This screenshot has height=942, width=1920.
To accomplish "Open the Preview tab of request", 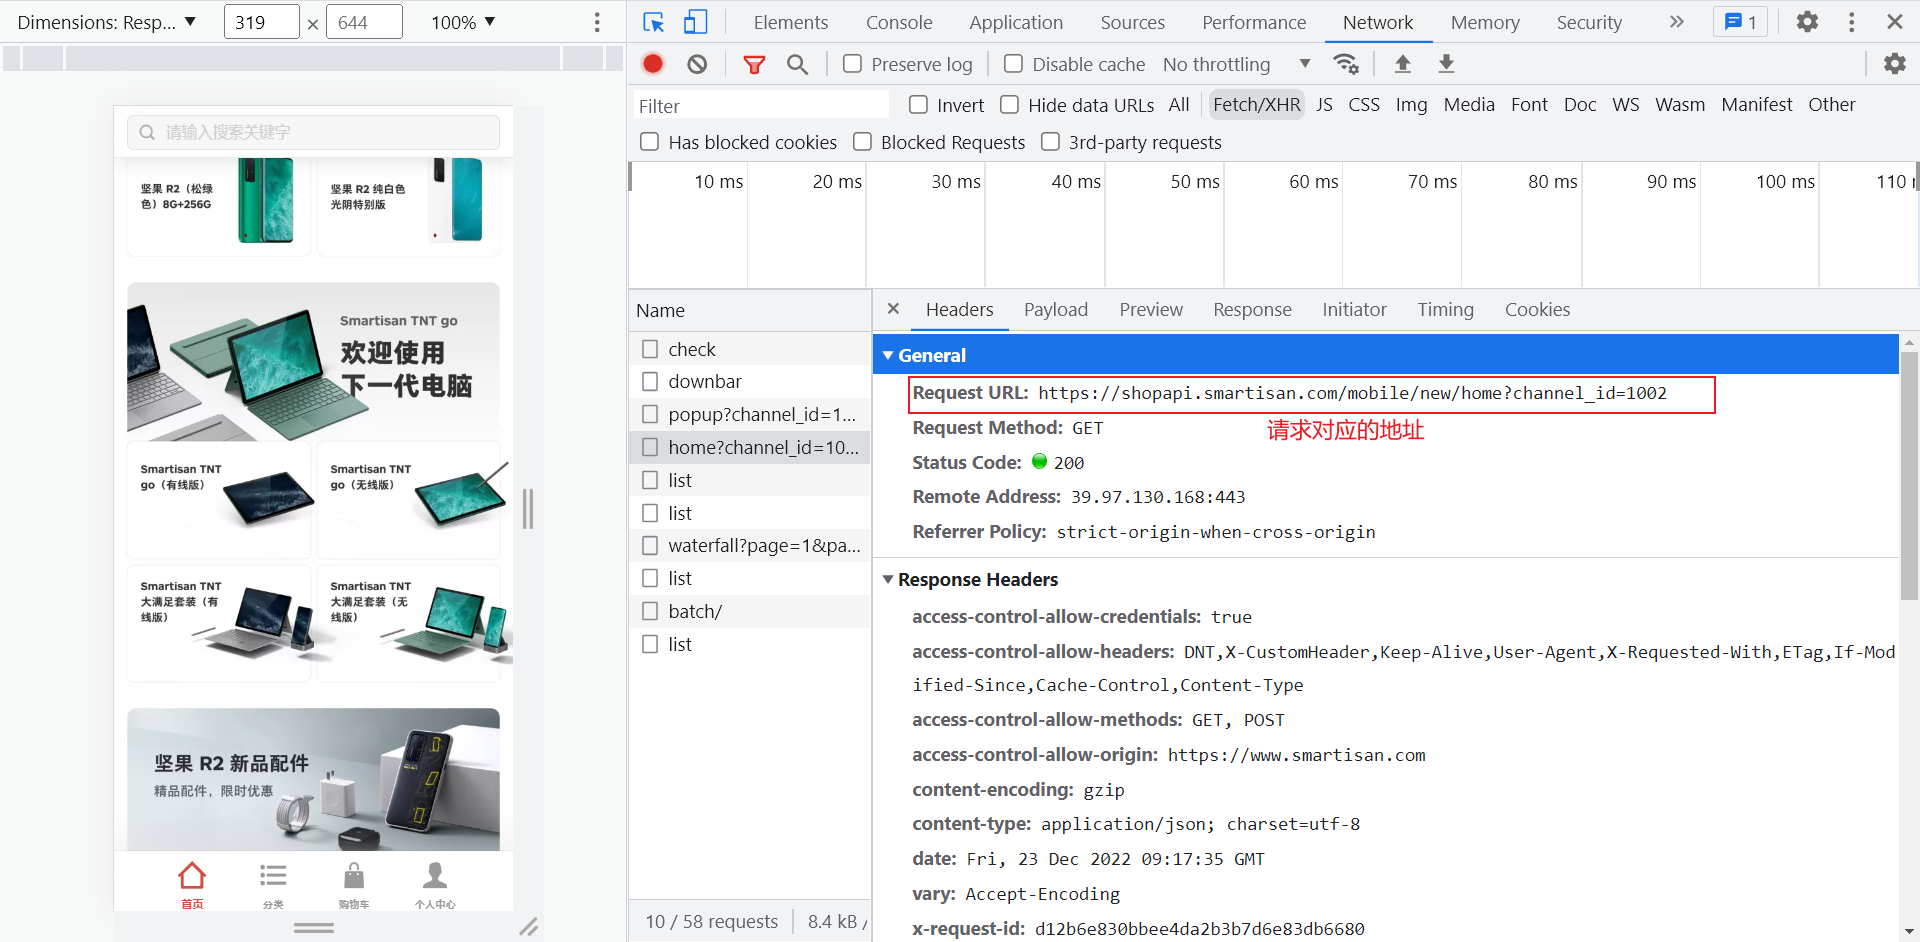I will 1151,309.
